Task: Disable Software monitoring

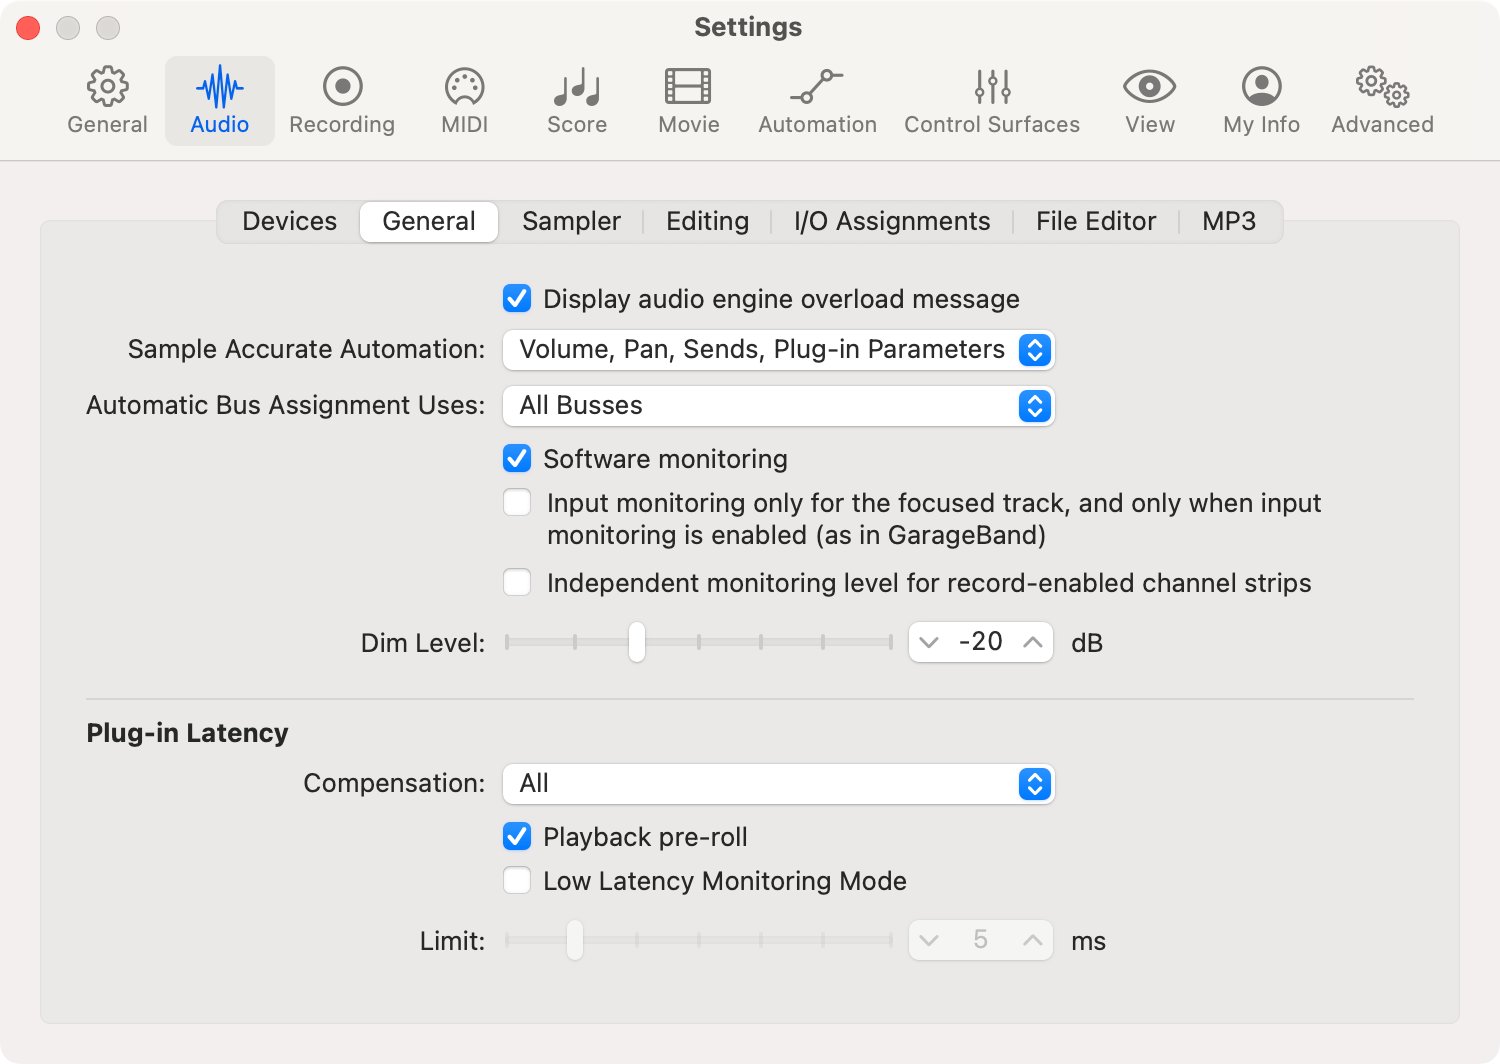Action: (x=517, y=458)
